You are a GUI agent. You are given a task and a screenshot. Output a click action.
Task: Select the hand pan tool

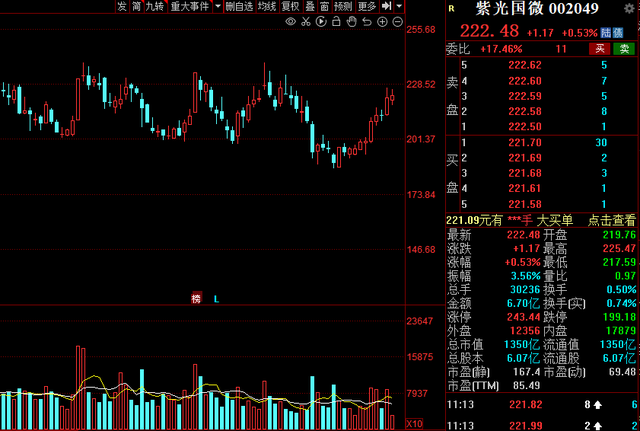point(351,22)
